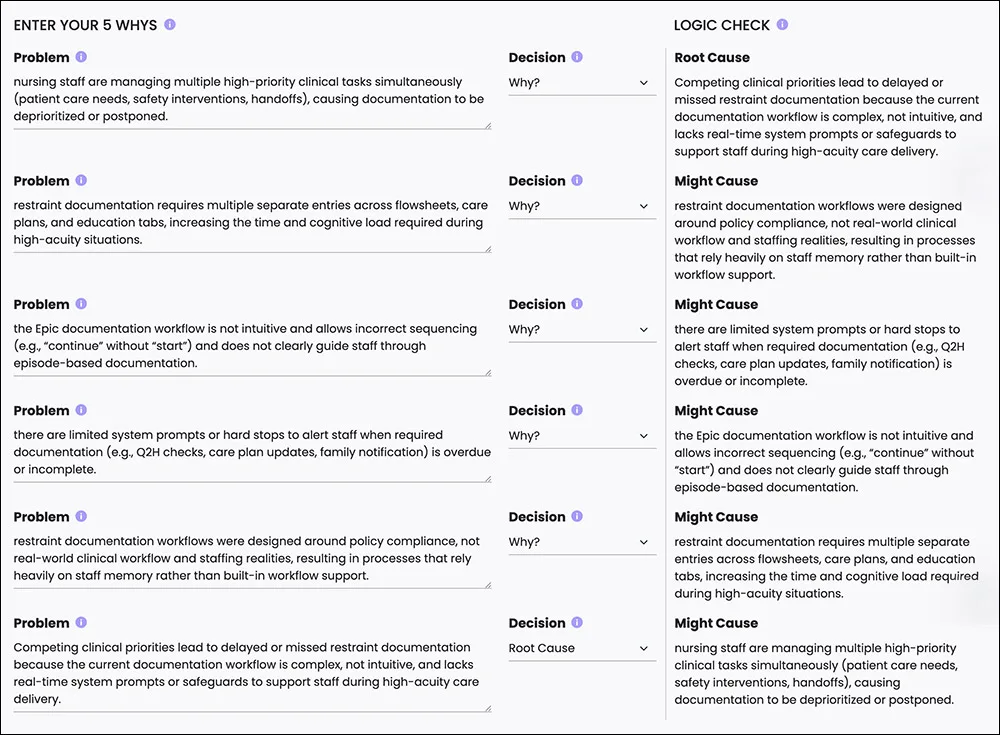
Task: Open the first Why? decision dropdown
Action: 582,83
